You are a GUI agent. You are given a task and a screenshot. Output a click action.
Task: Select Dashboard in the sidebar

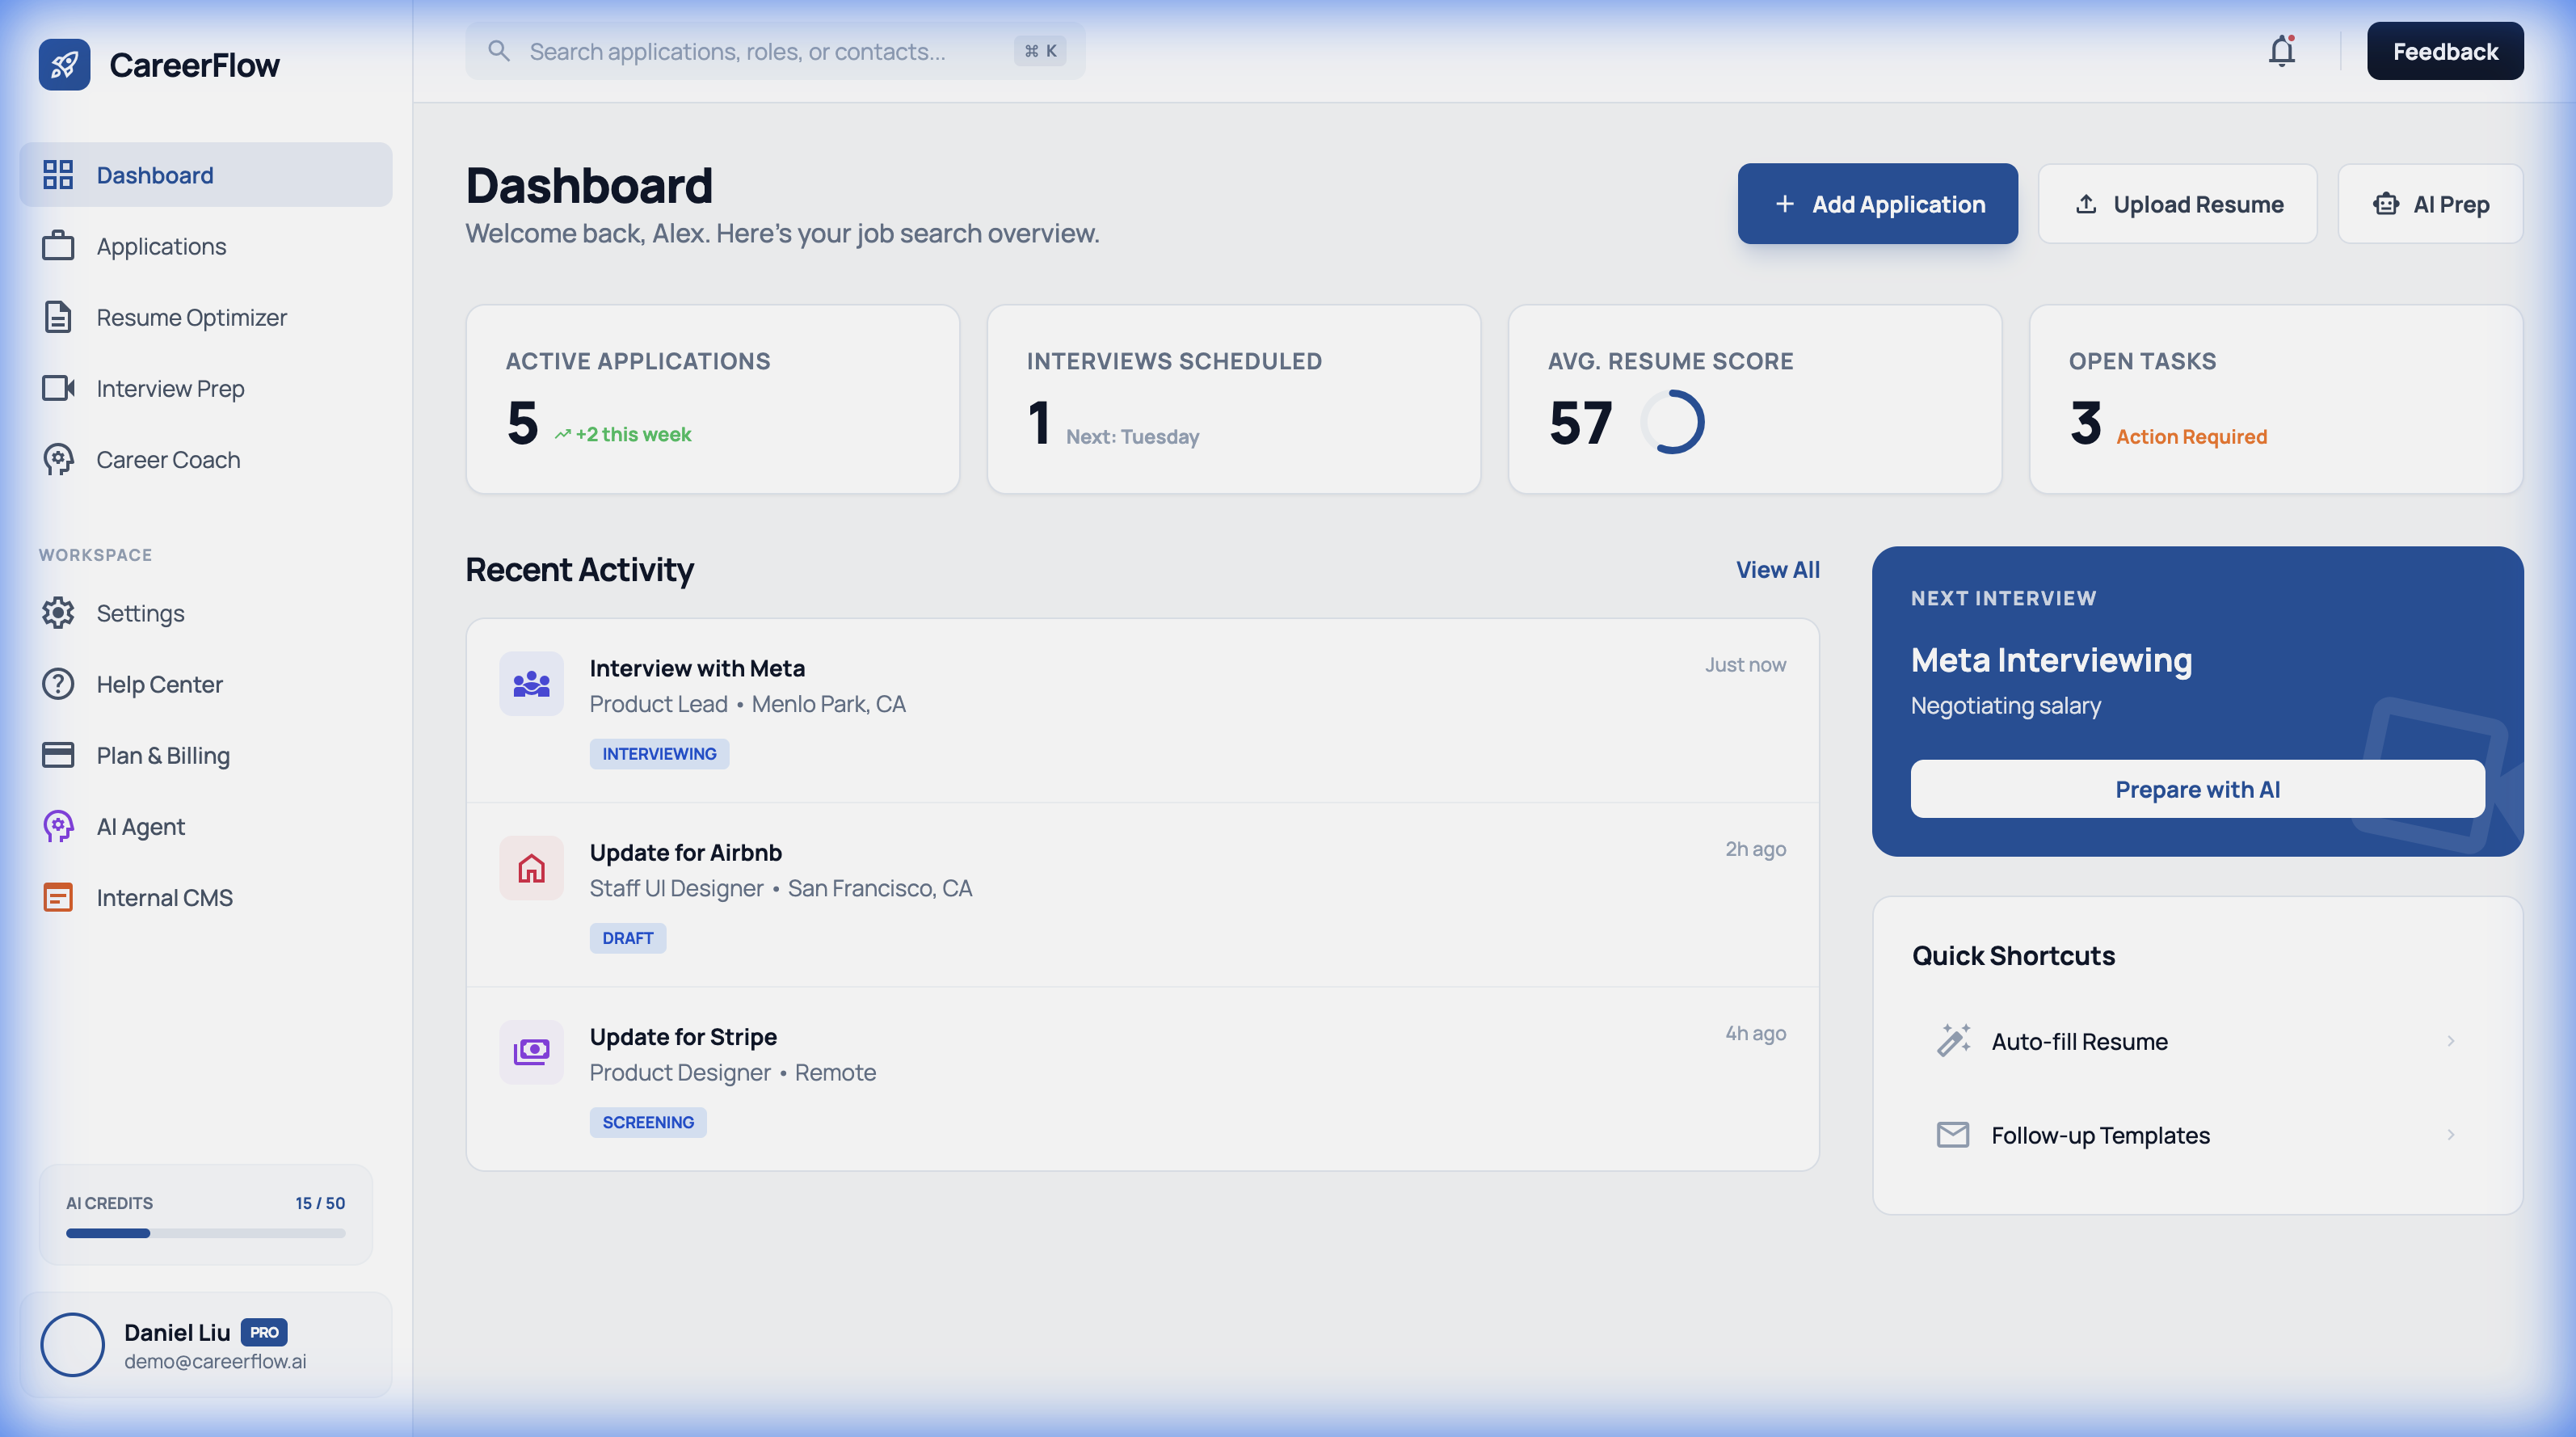pos(155,174)
